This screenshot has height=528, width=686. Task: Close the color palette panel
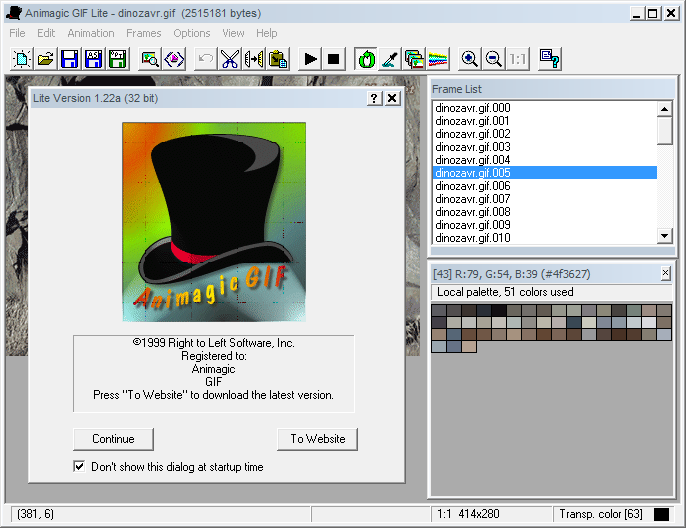666,273
